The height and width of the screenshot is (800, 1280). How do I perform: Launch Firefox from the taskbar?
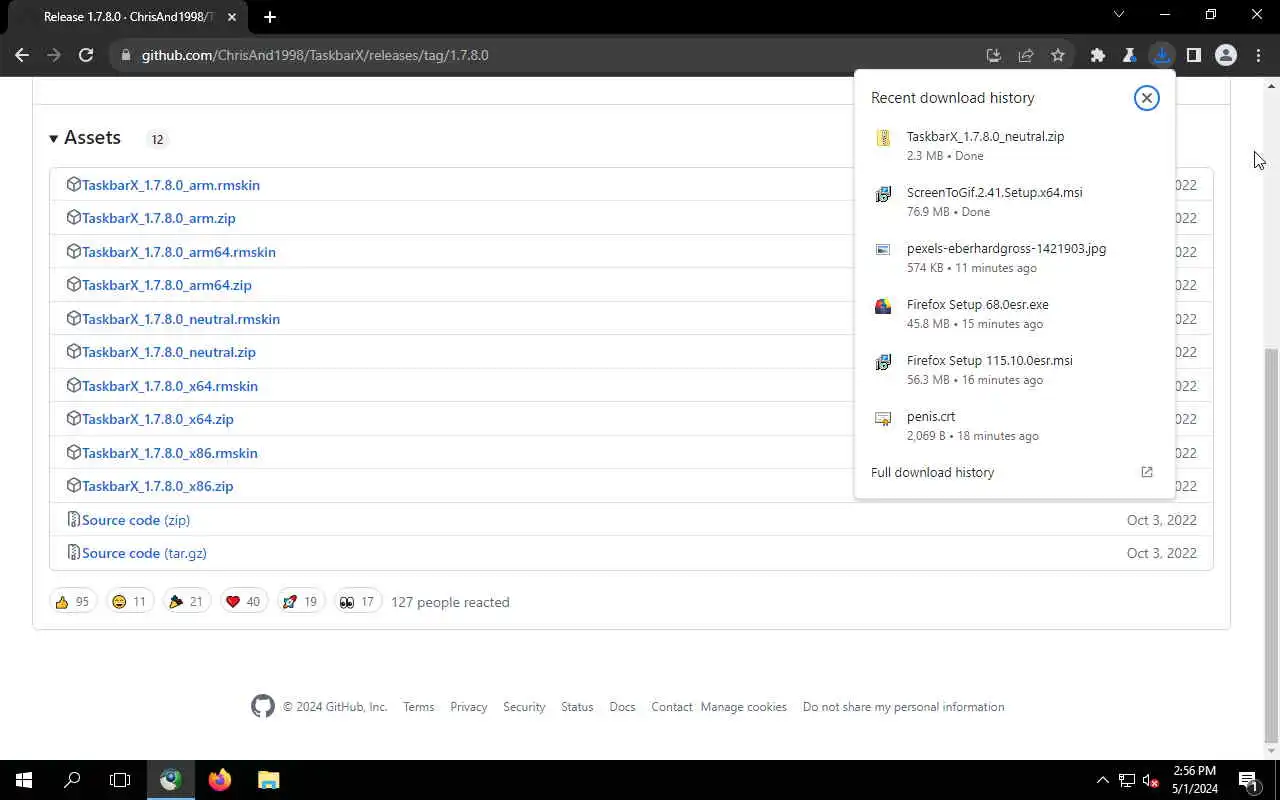(x=220, y=780)
